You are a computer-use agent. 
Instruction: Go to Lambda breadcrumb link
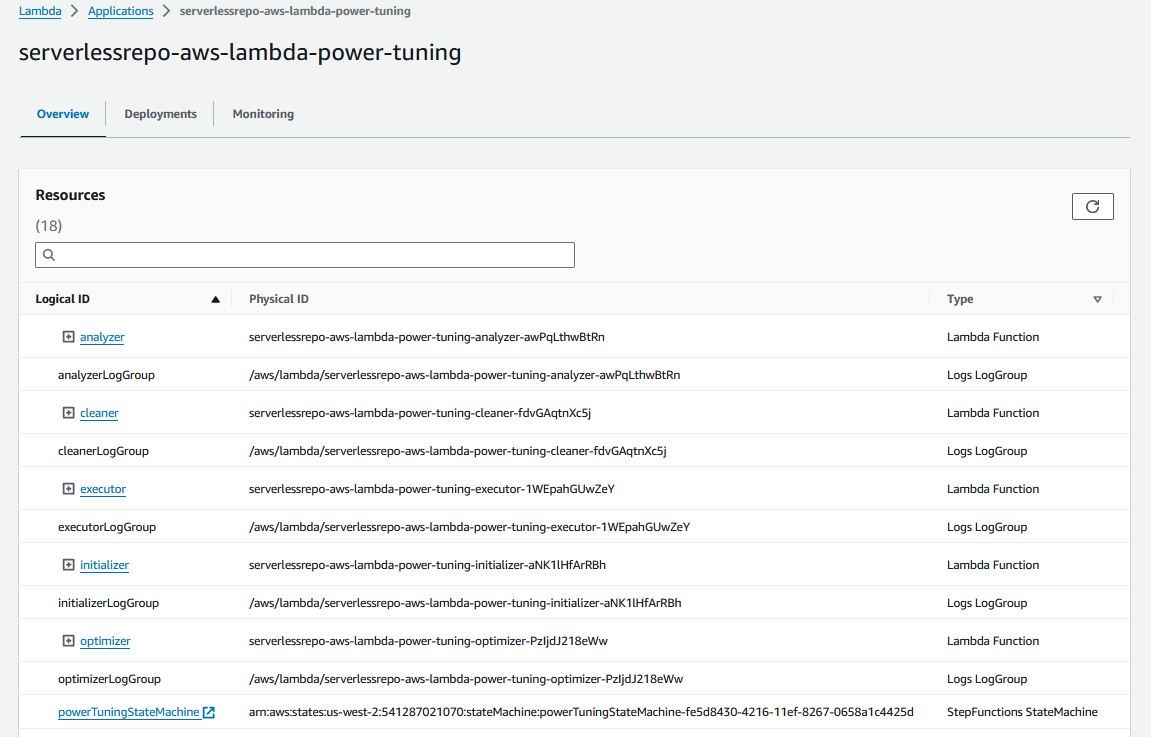(x=40, y=11)
